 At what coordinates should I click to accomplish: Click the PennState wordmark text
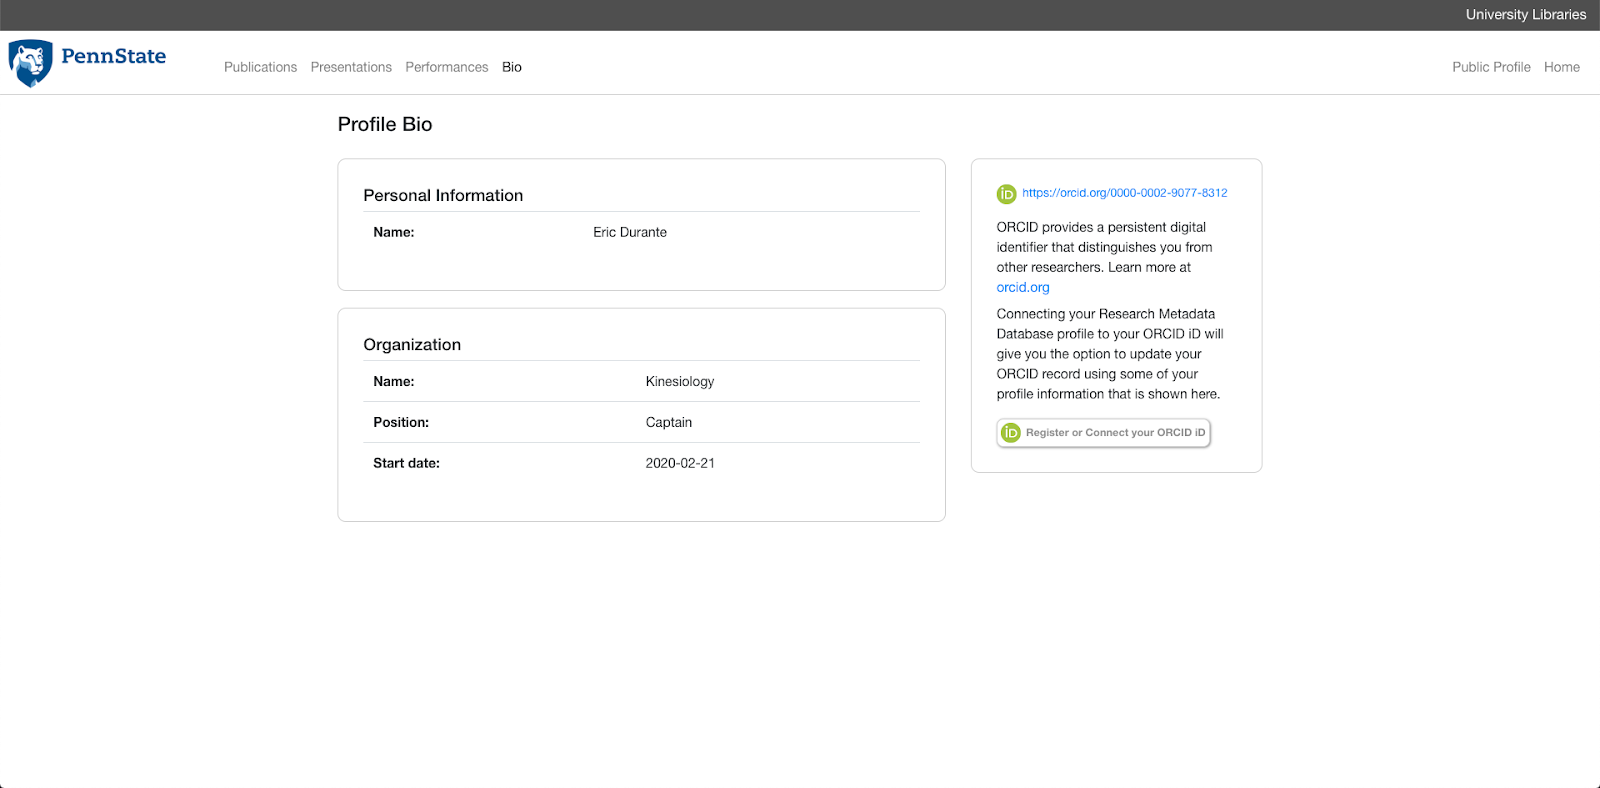point(114,56)
